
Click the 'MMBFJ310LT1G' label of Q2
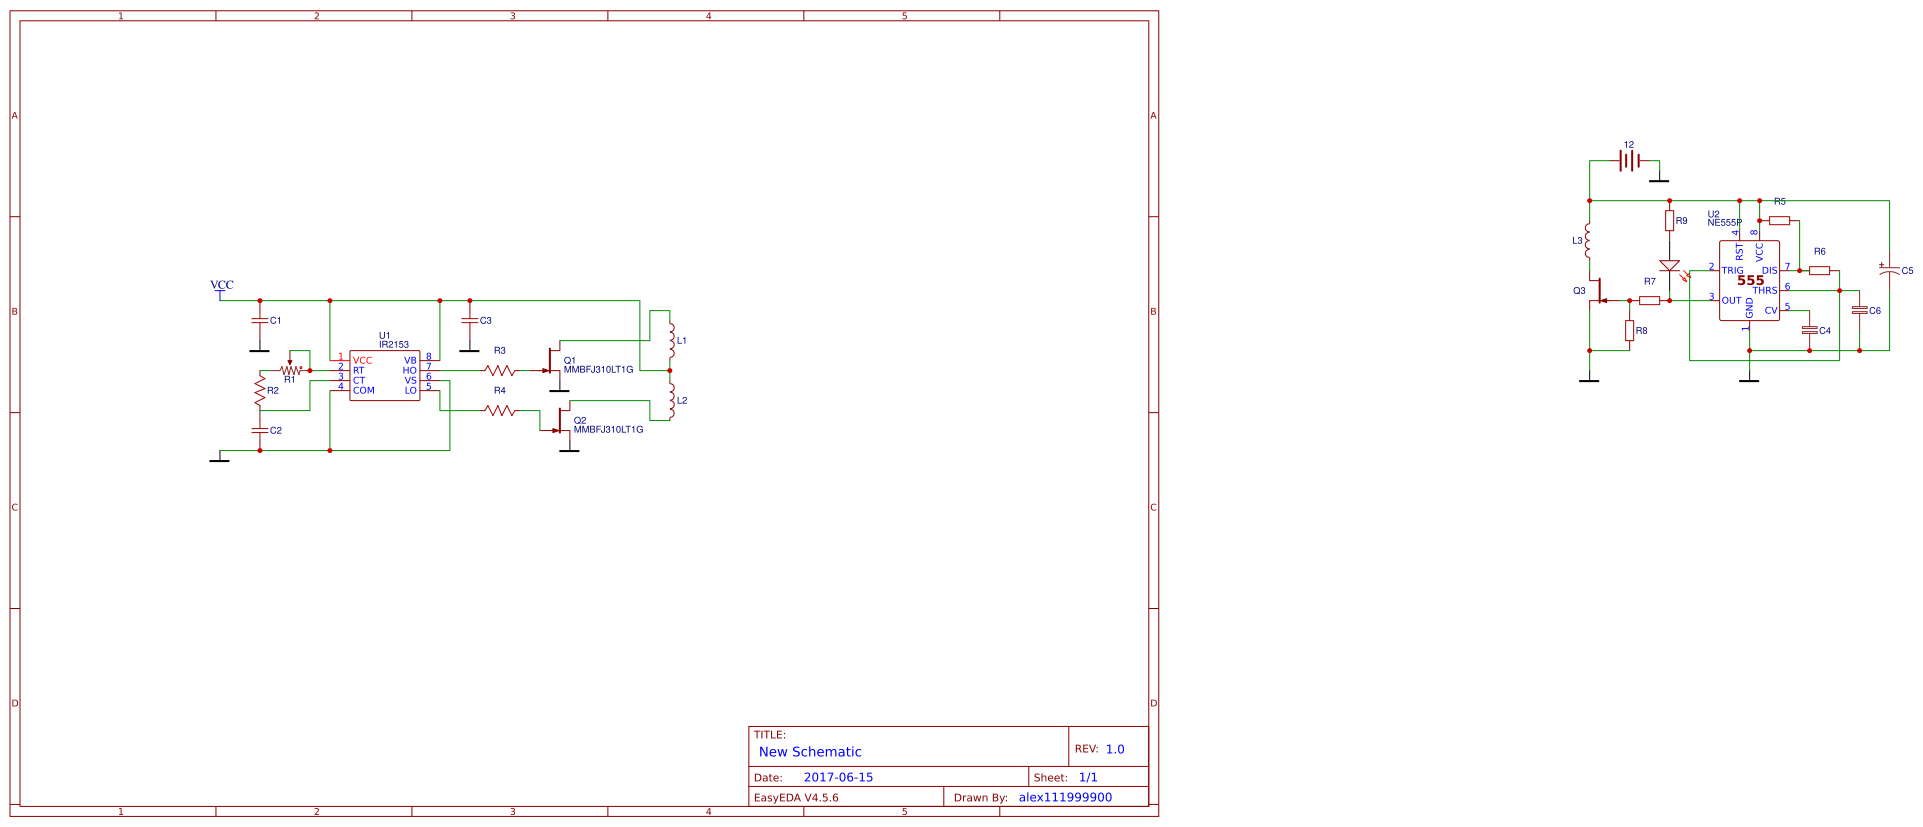coord(608,430)
